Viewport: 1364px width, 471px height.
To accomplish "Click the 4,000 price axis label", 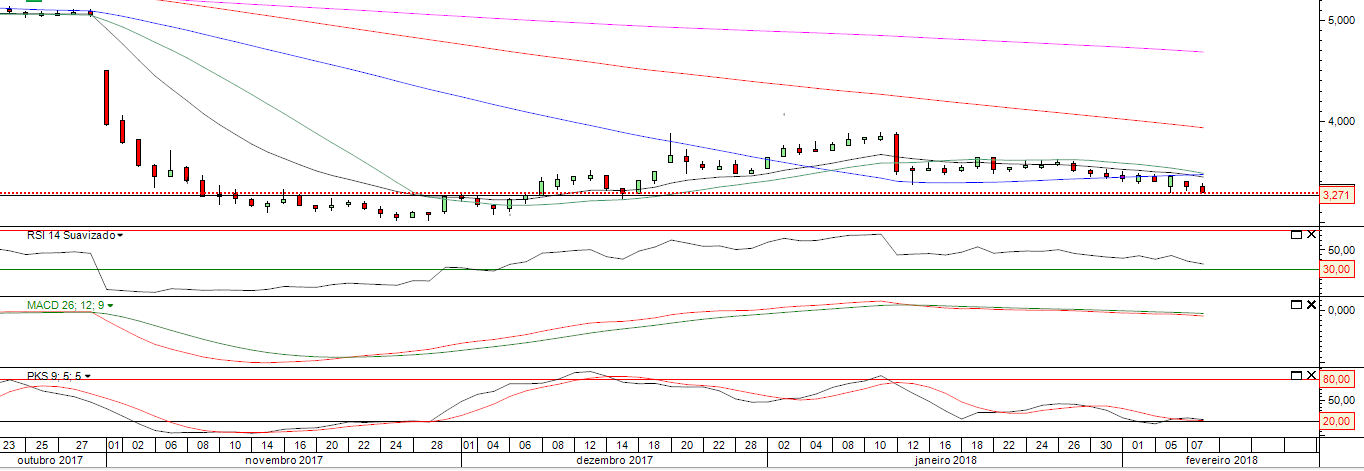I will pos(1340,122).
